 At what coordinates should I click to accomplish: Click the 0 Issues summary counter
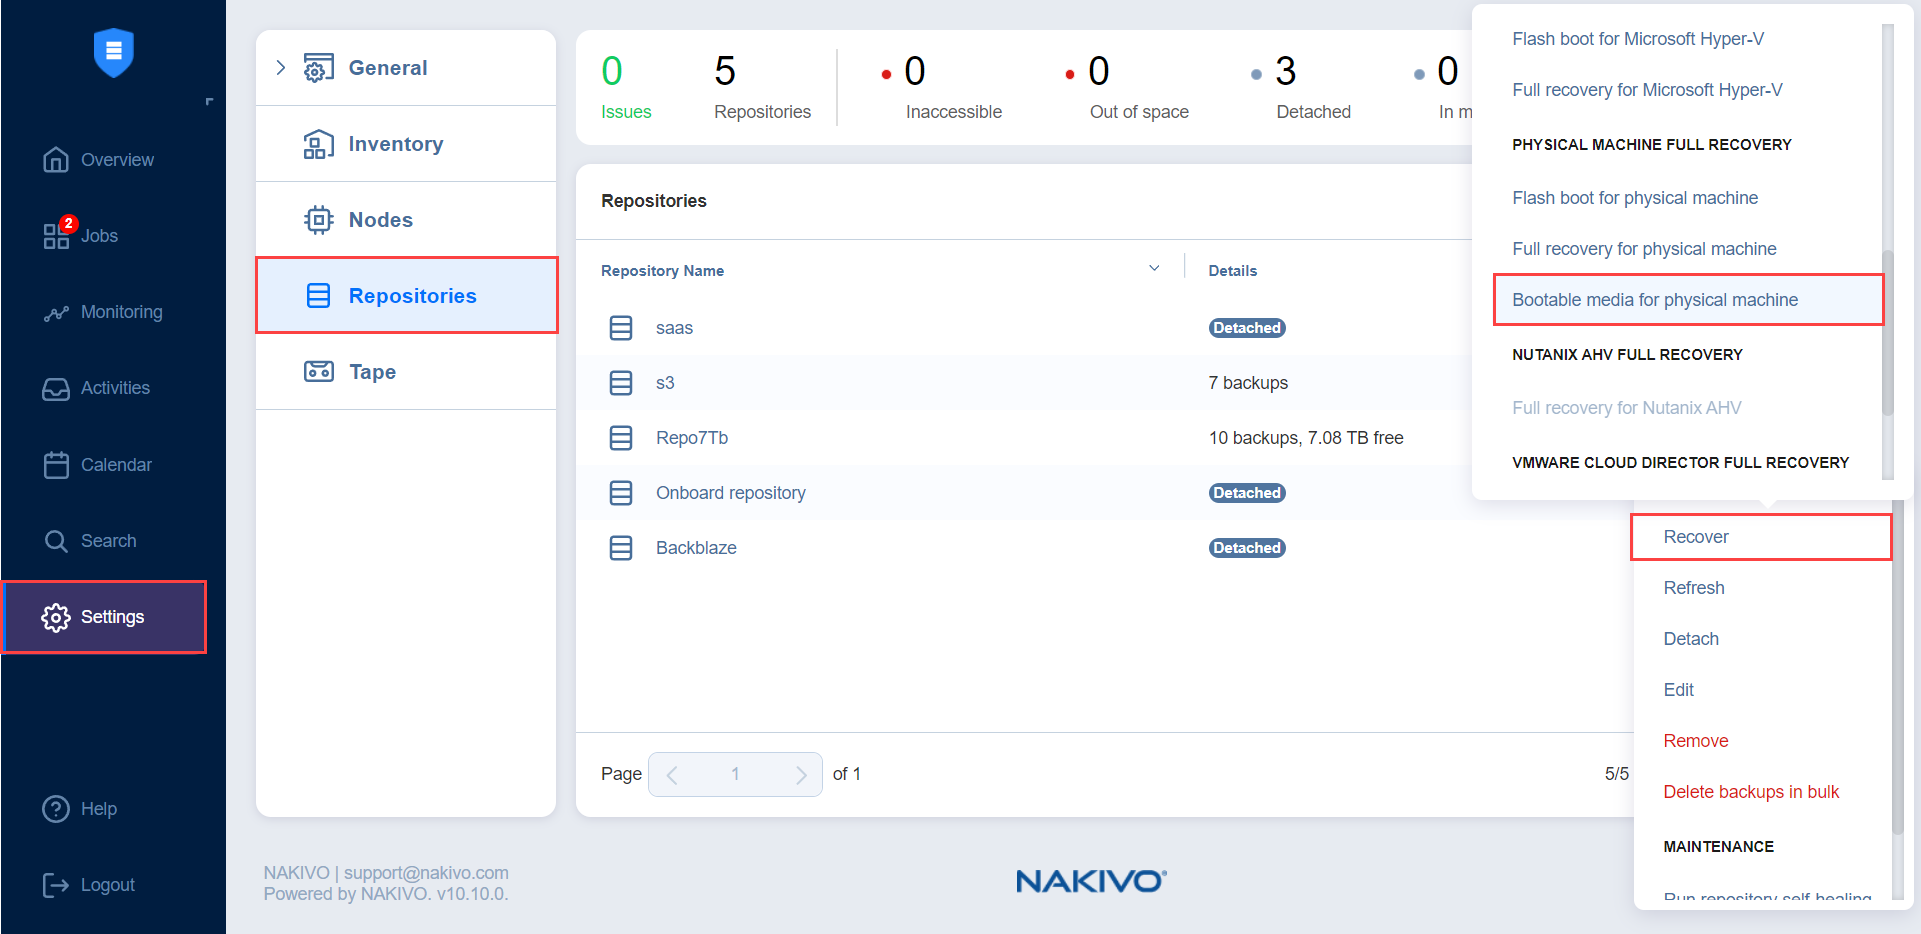(x=626, y=88)
